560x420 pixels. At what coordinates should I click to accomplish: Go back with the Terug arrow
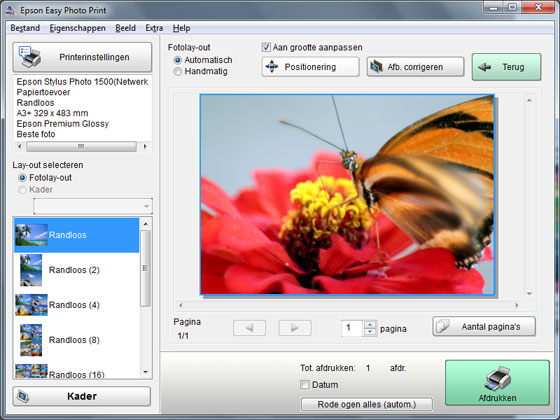tap(484, 67)
